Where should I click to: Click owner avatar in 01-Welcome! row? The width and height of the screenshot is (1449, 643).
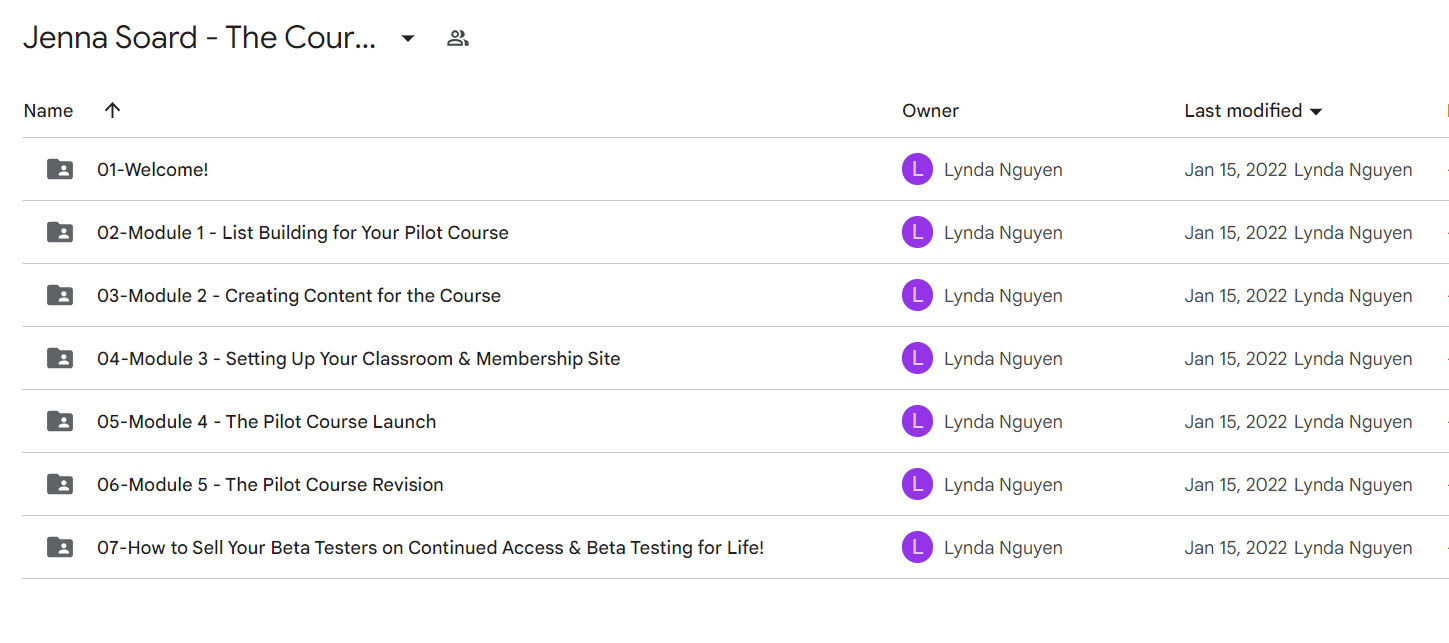917,169
